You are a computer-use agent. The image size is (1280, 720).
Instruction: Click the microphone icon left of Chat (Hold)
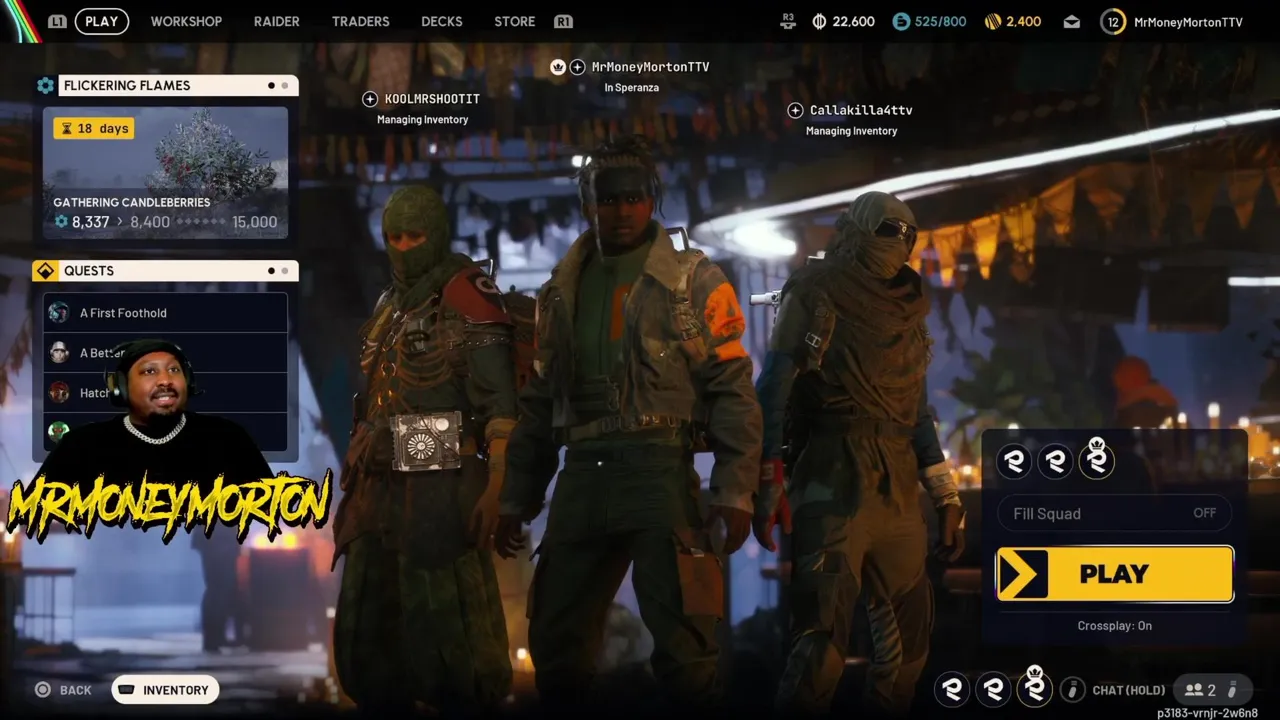[x=1072, y=689]
